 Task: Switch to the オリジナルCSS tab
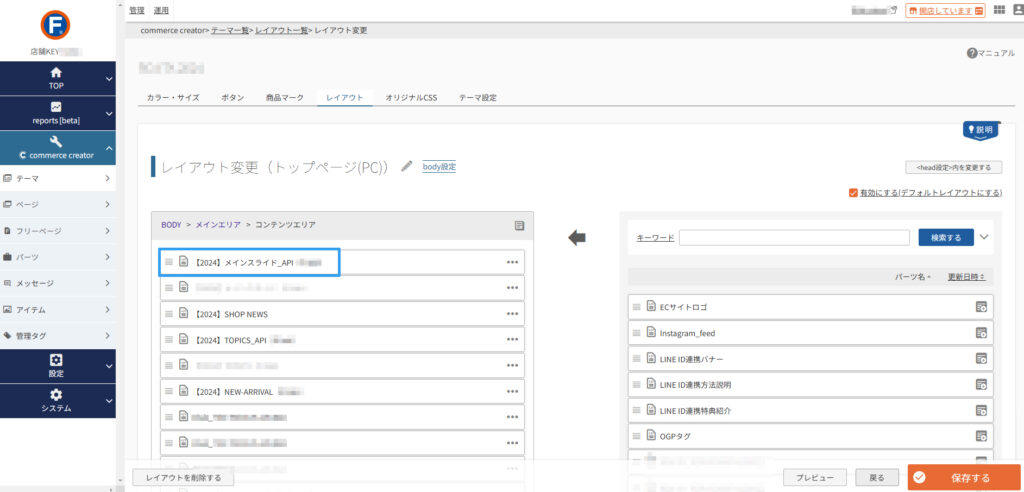411,98
